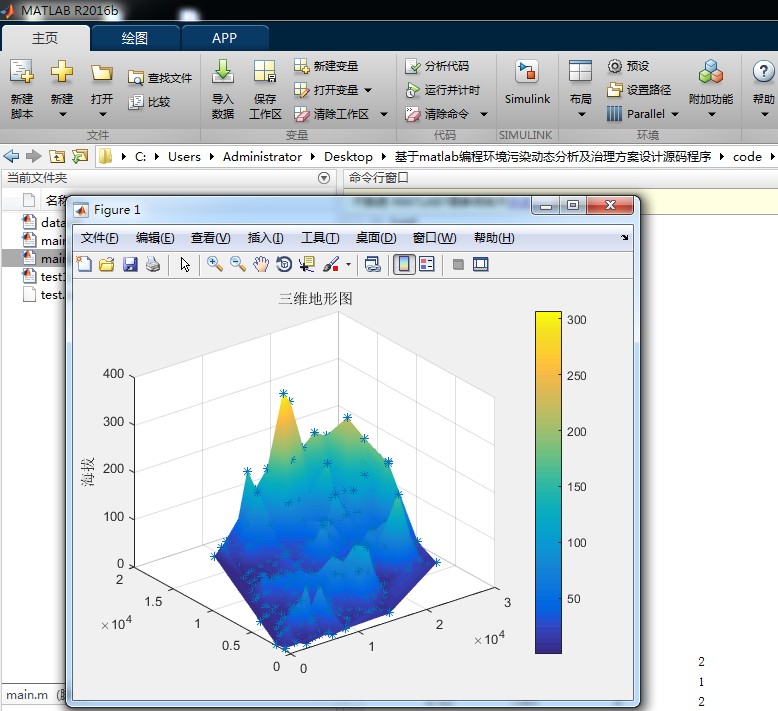
Task: Click the 三维地形图 plot title
Action: click(315, 298)
